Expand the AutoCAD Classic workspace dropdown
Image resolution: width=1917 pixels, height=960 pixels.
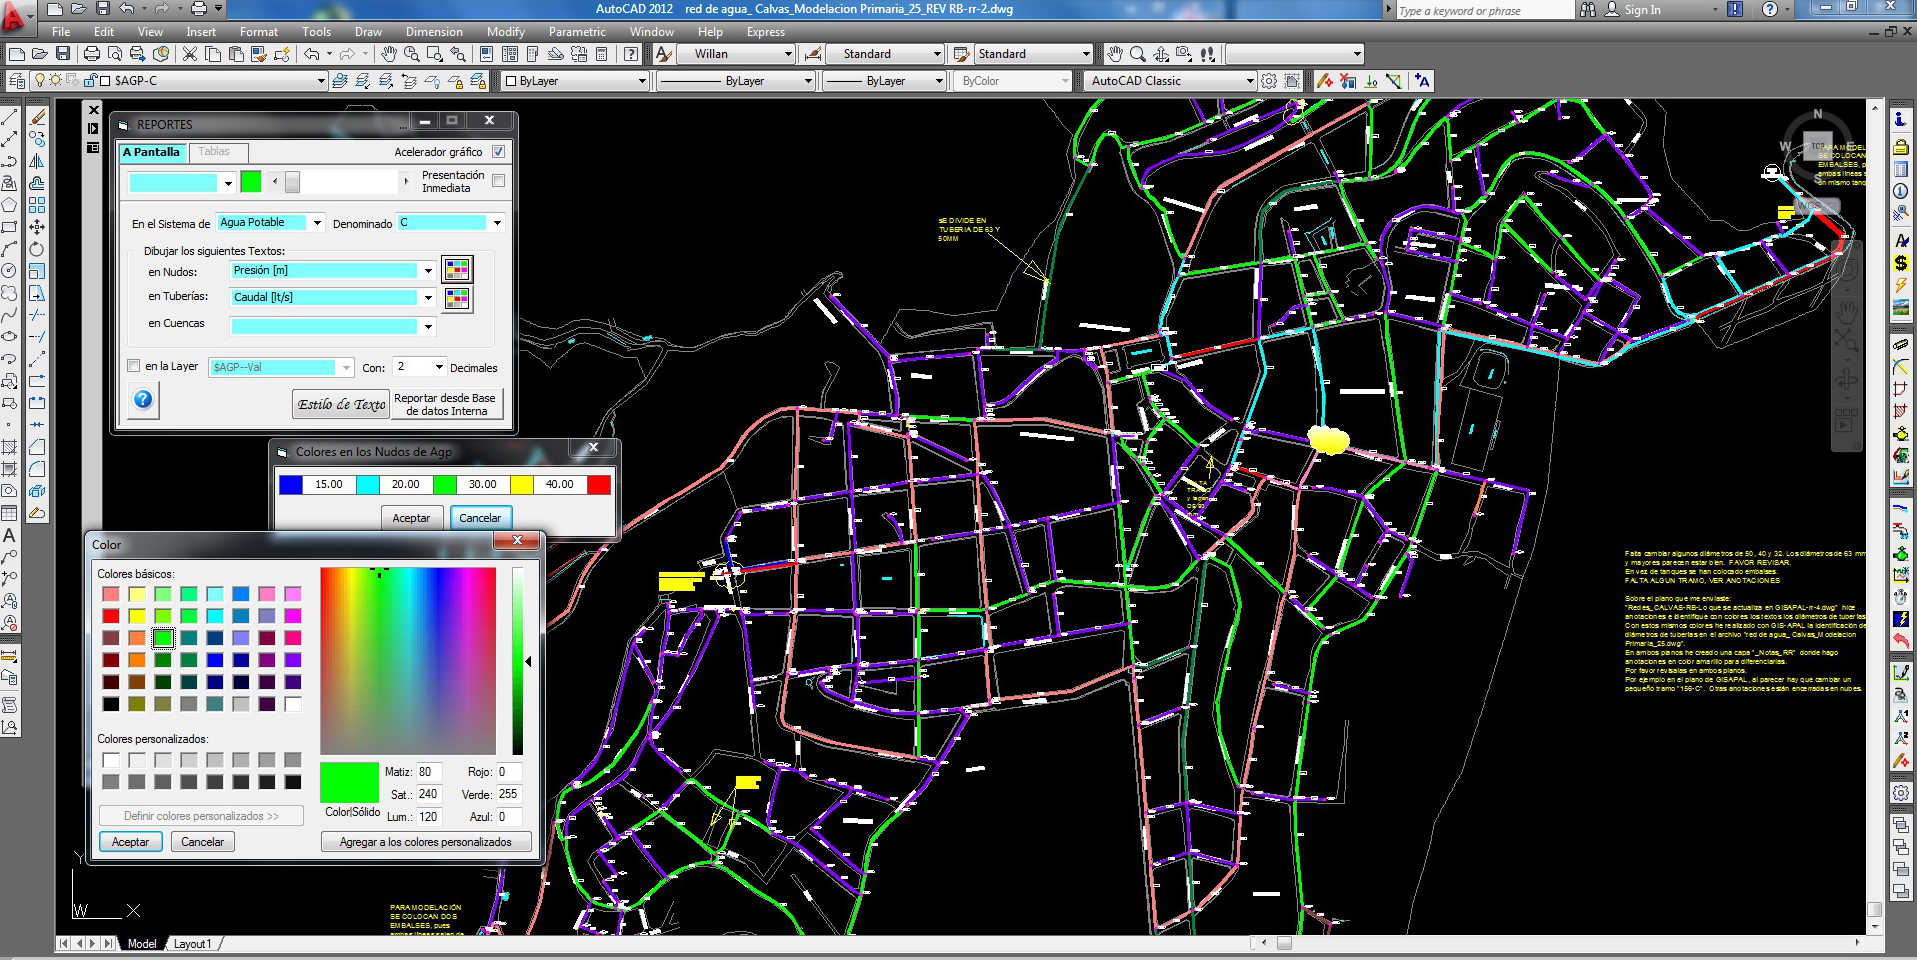[x=1249, y=81]
